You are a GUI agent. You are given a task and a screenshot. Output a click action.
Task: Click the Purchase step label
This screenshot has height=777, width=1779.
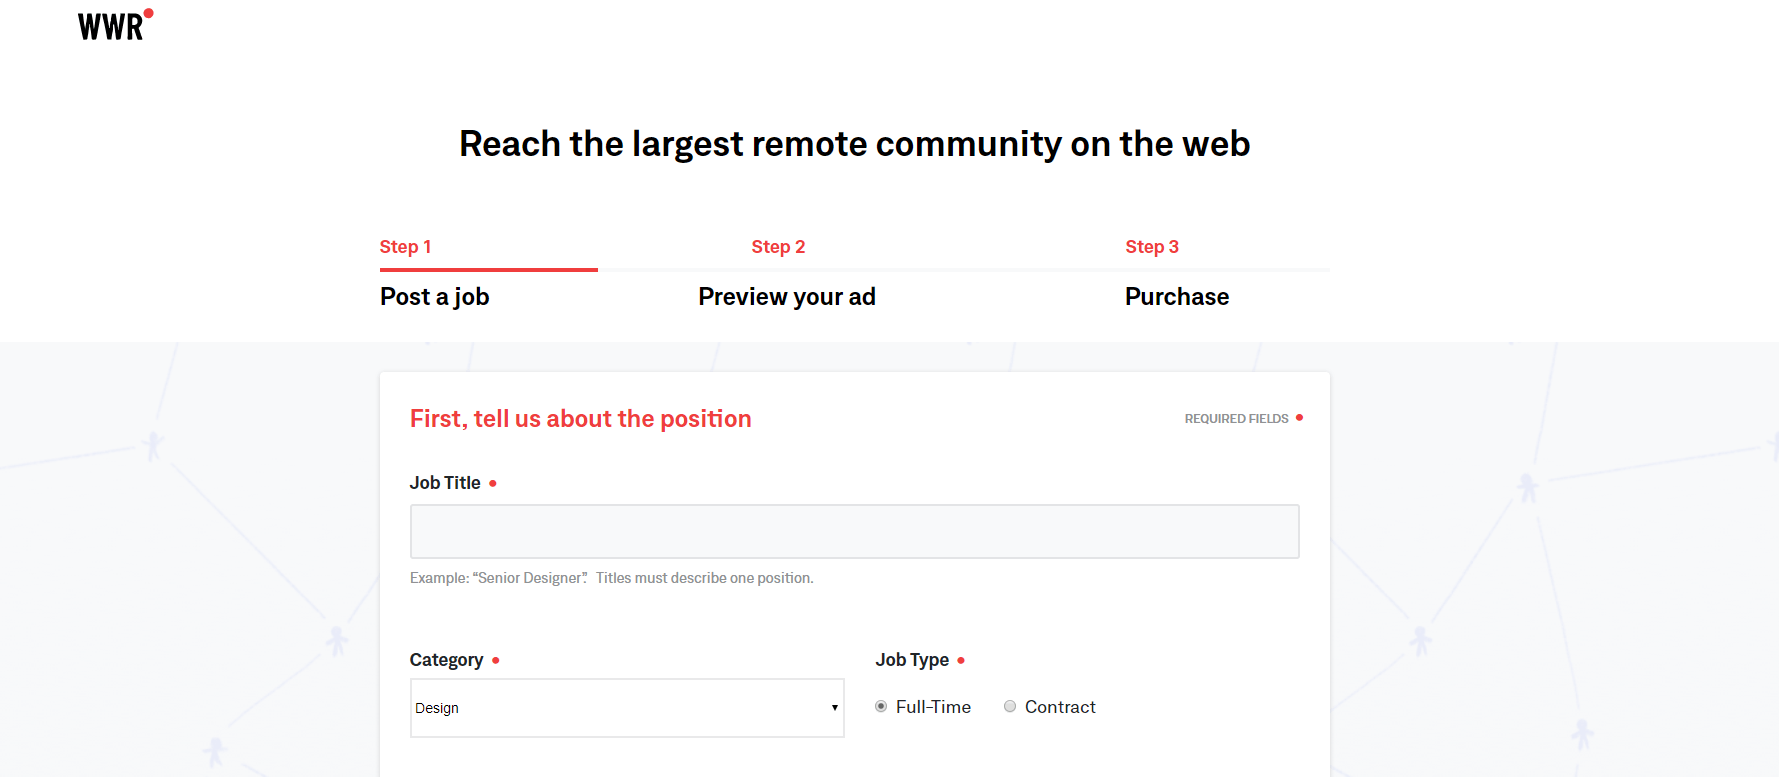[1177, 297]
